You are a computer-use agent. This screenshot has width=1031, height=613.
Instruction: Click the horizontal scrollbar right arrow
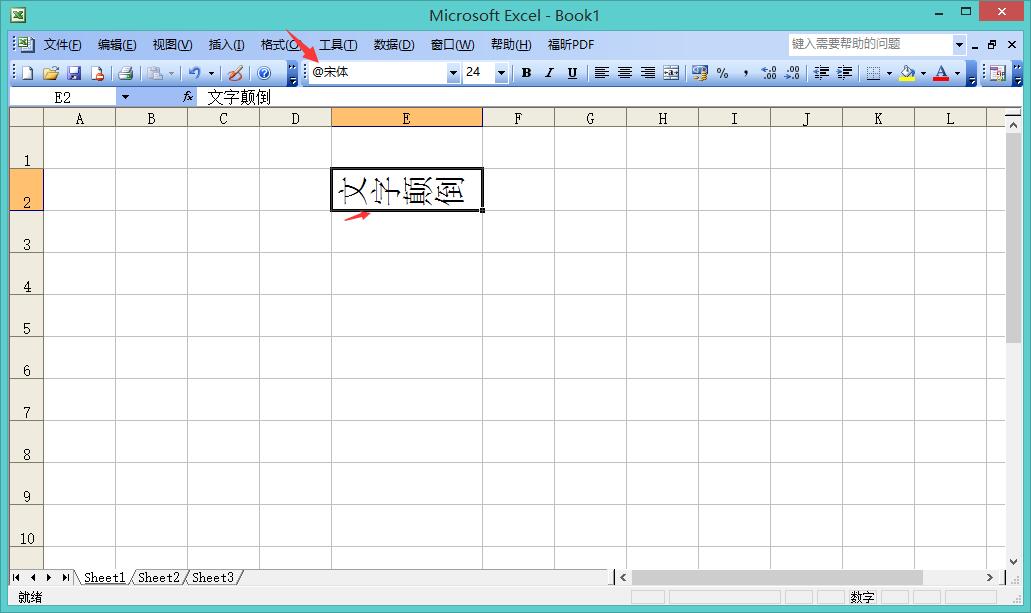(990, 577)
